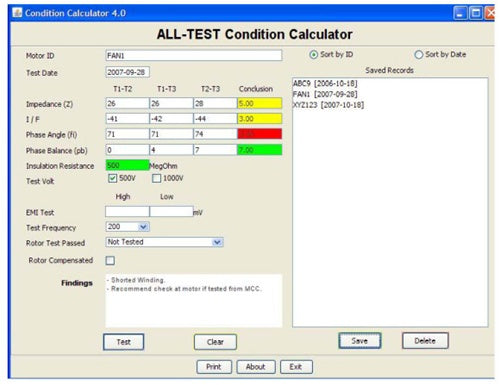Screen dimensions: 500x385
Task: Save the current motor record
Action: click(x=360, y=341)
